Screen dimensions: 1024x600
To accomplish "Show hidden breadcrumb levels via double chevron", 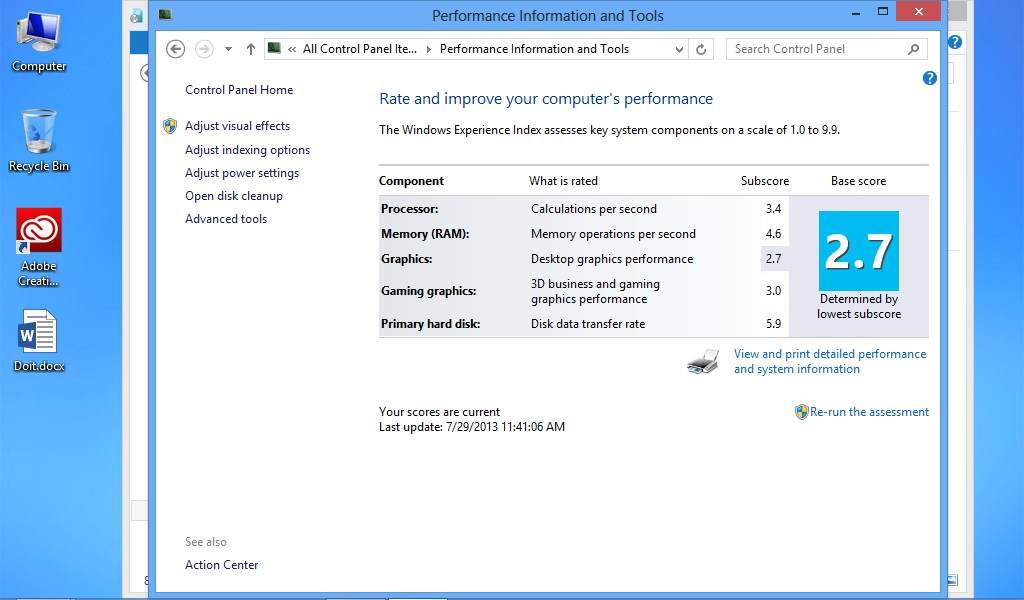I will [x=292, y=49].
